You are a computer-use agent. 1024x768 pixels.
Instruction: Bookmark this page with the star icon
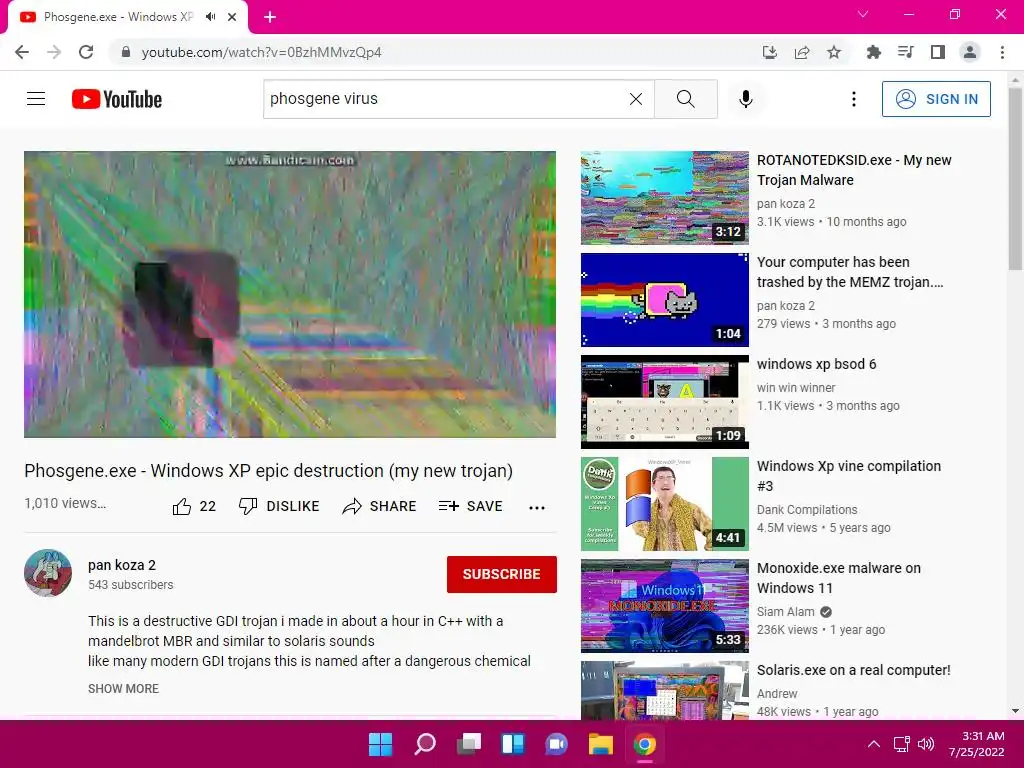pyautogui.click(x=834, y=52)
